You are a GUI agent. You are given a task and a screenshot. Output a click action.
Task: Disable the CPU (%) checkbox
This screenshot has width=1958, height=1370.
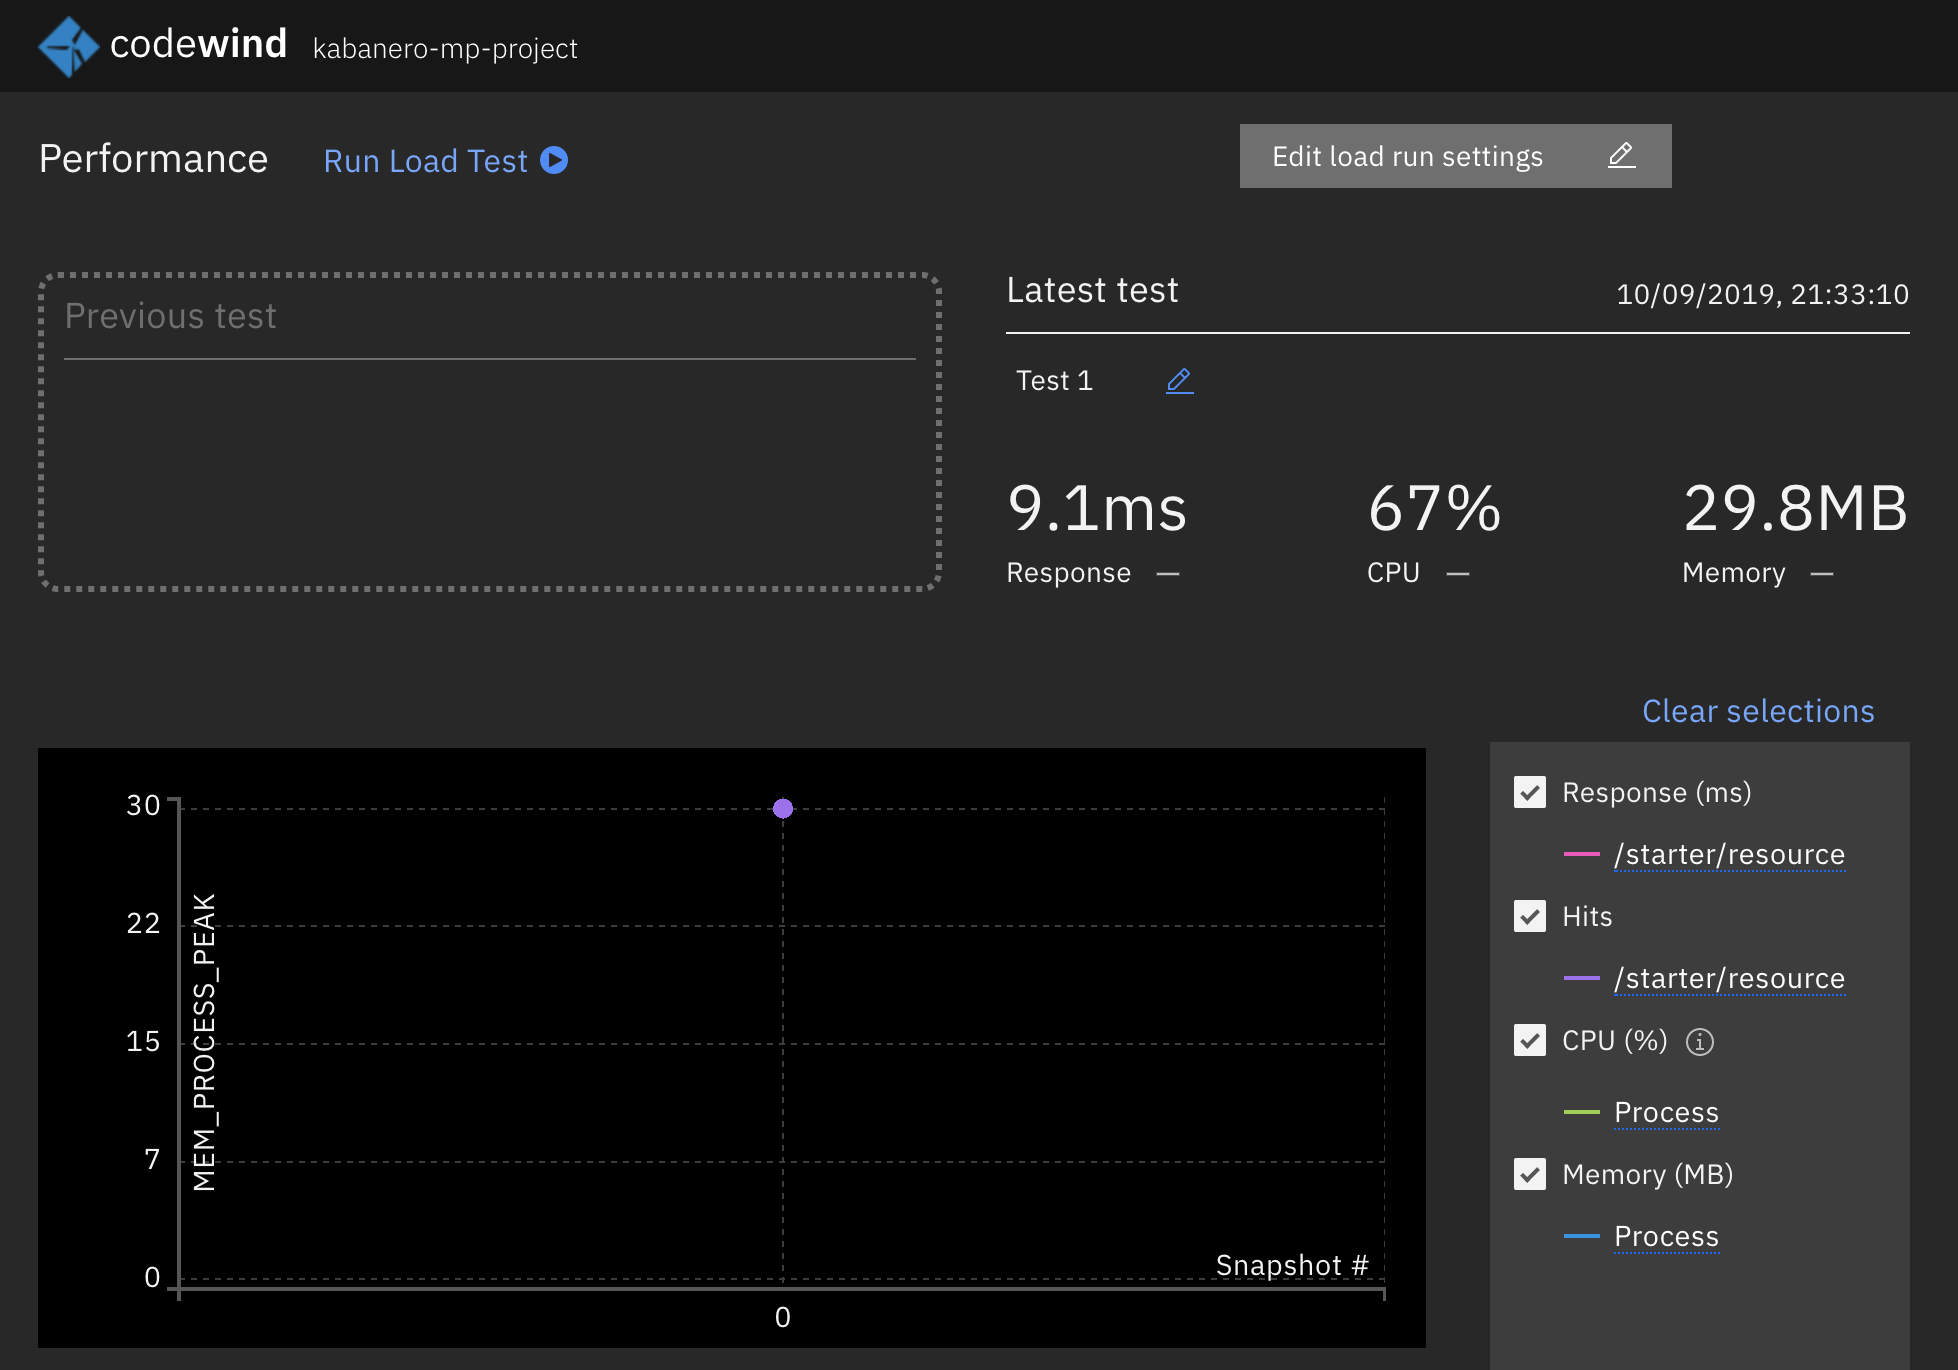pyautogui.click(x=1530, y=1040)
